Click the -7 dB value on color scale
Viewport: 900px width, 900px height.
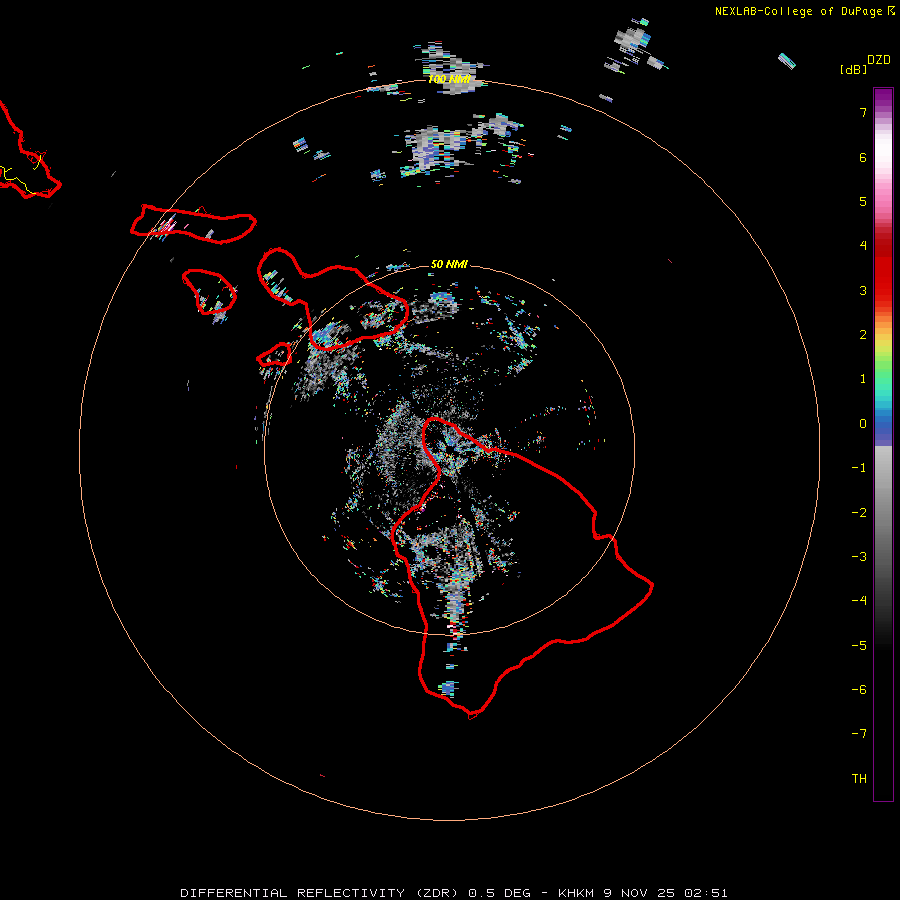click(859, 734)
